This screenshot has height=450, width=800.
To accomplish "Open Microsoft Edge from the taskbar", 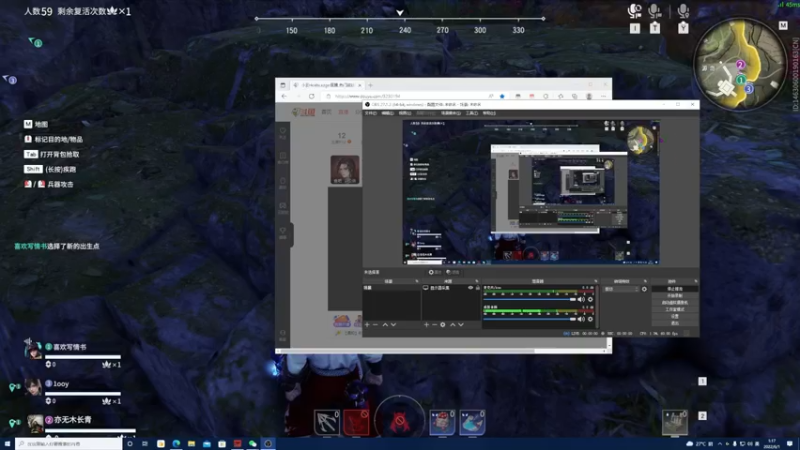I will (x=176, y=443).
